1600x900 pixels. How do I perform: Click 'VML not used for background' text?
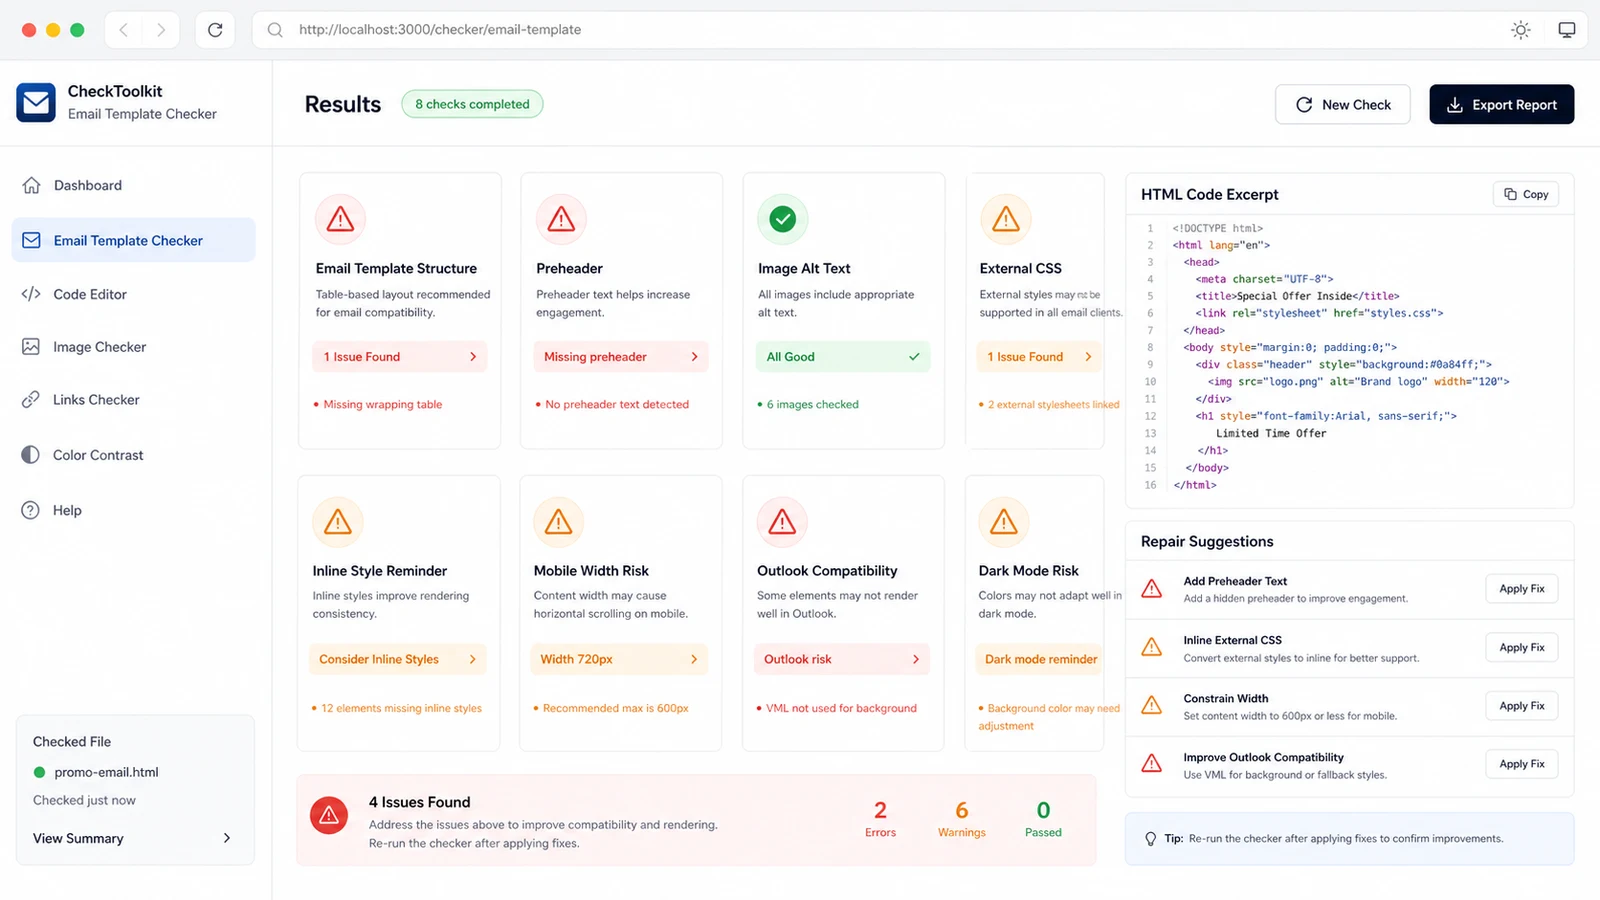(x=841, y=708)
